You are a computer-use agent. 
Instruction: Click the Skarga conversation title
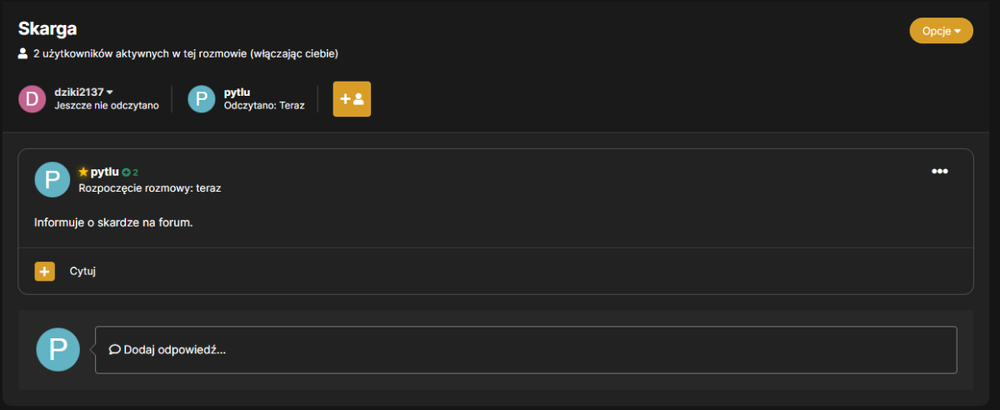click(48, 29)
